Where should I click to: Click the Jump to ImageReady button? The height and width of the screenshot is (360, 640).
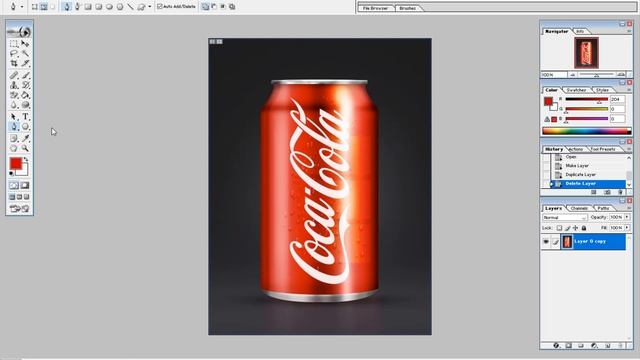pyautogui.click(x=19, y=209)
